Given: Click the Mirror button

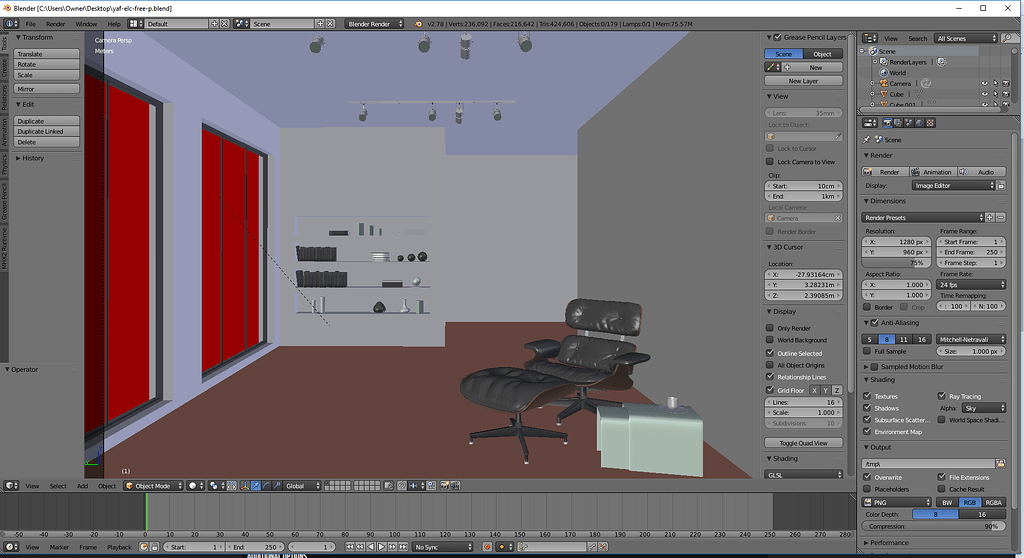Looking at the screenshot, I should pos(47,89).
